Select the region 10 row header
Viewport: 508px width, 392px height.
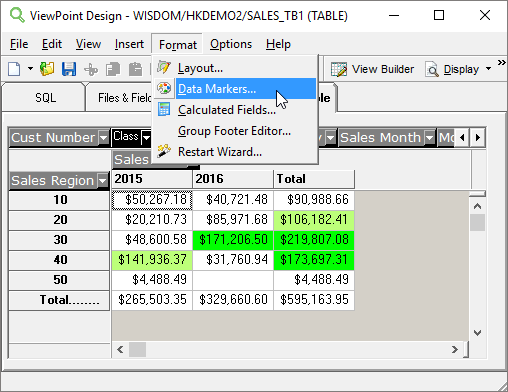(x=59, y=200)
